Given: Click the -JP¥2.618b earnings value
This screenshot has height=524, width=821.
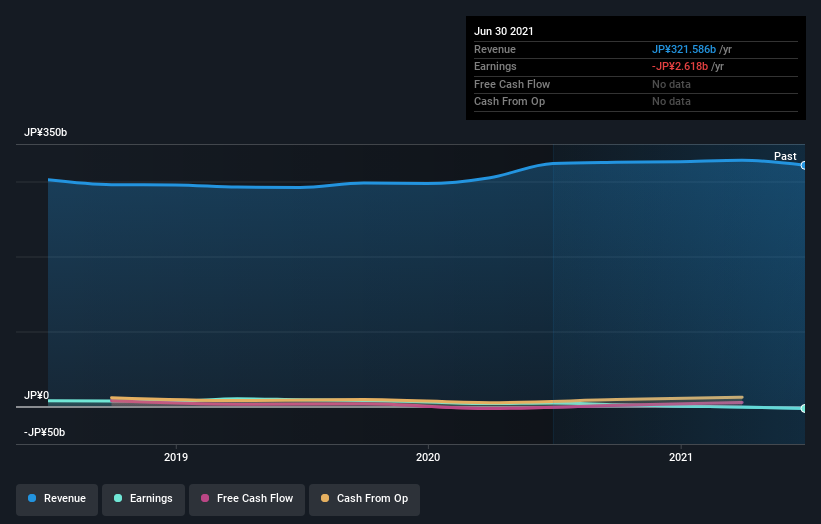Looking at the screenshot, I should tap(680, 66).
